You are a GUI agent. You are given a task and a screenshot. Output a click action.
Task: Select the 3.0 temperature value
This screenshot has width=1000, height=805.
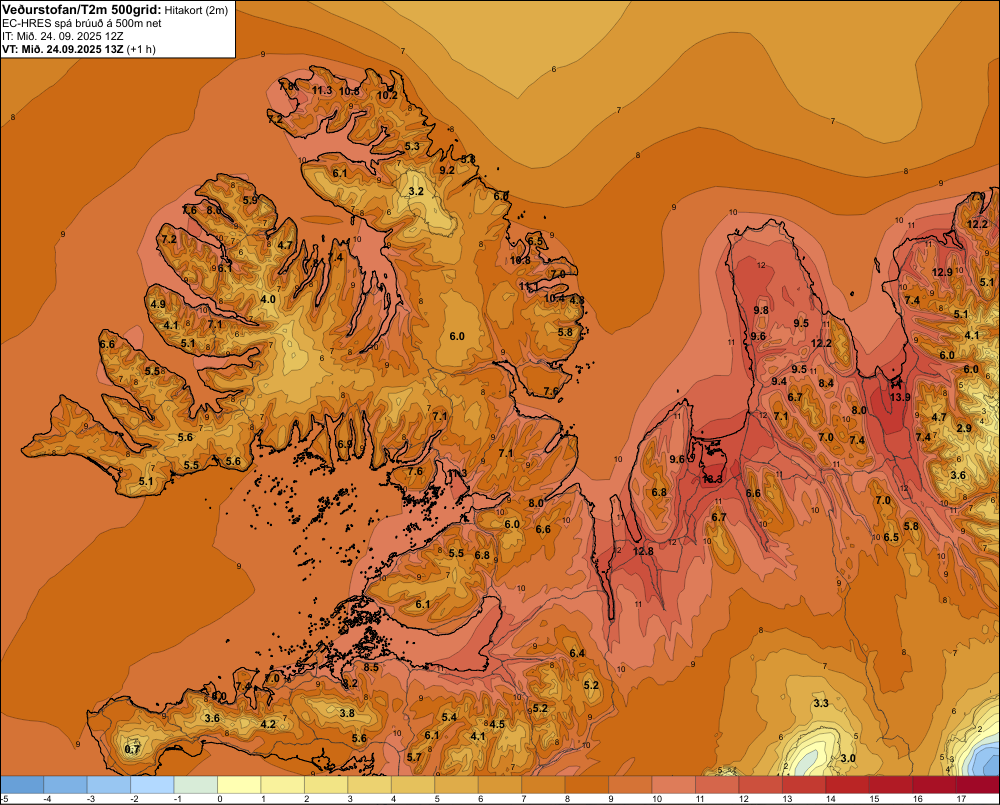pos(848,758)
